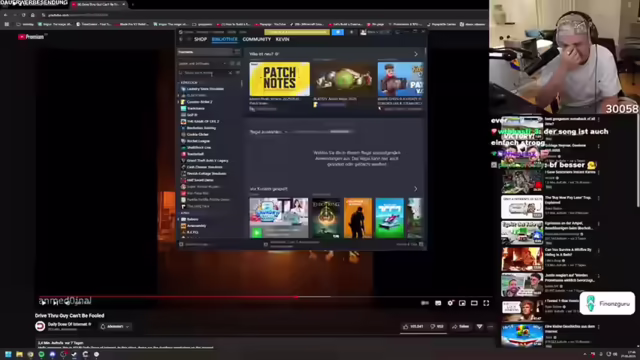The image size is (640, 360).
Task: Toggle YouTube fullscreen mode
Action: coord(486,303)
